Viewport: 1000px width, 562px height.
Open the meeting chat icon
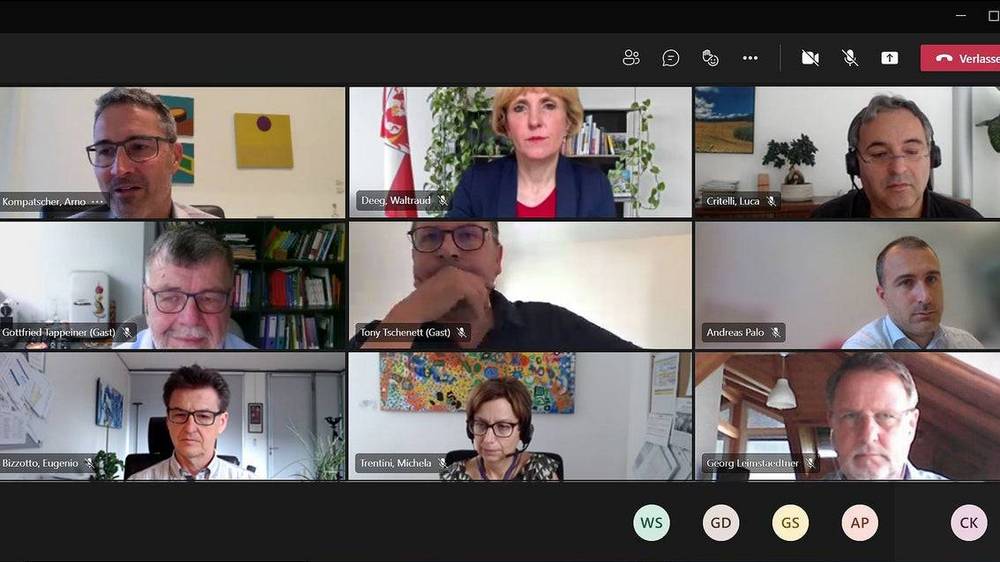coord(670,58)
